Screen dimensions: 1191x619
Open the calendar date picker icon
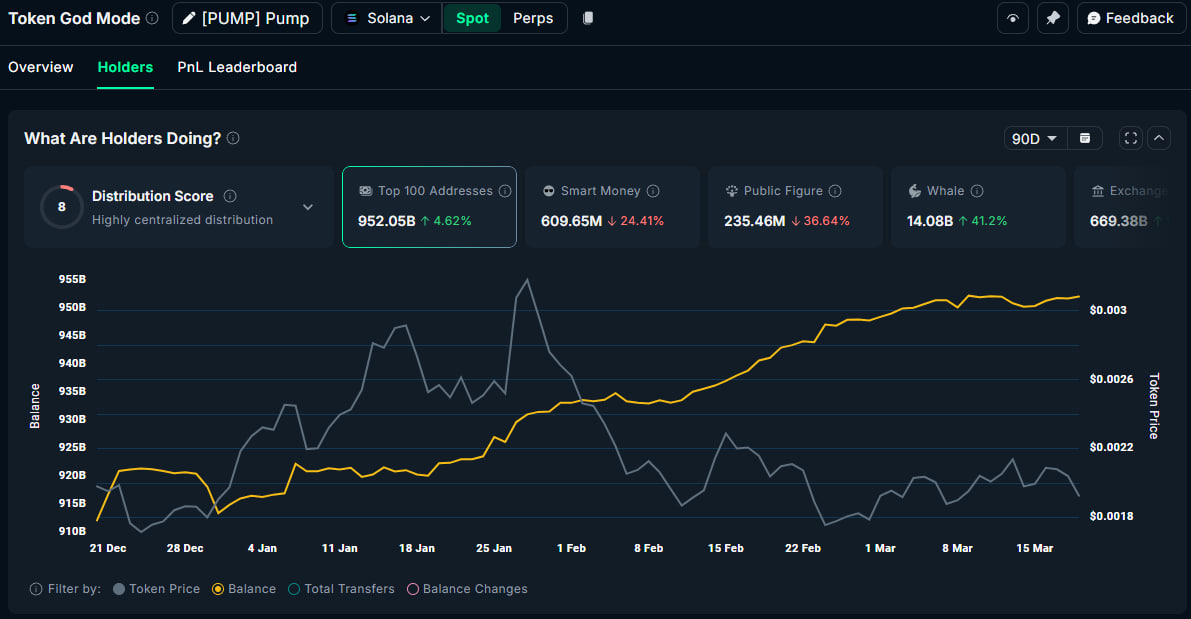pyautogui.click(x=1085, y=138)
